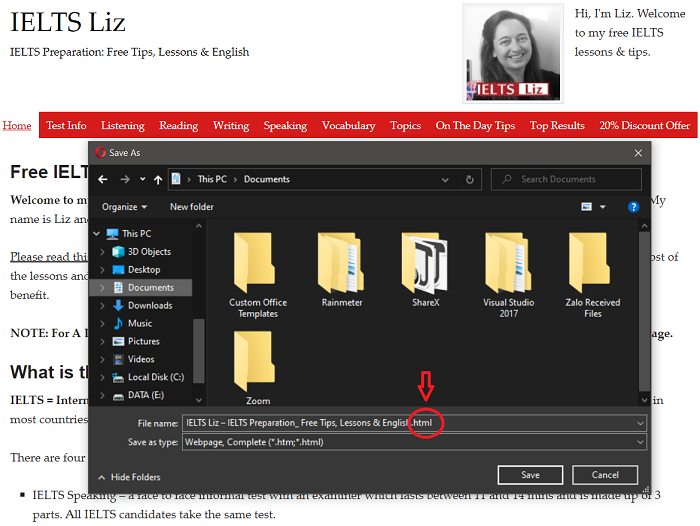Open Reading tab on the webpage
The width and height of the screenshot is (700, 526).
(179, 125)
